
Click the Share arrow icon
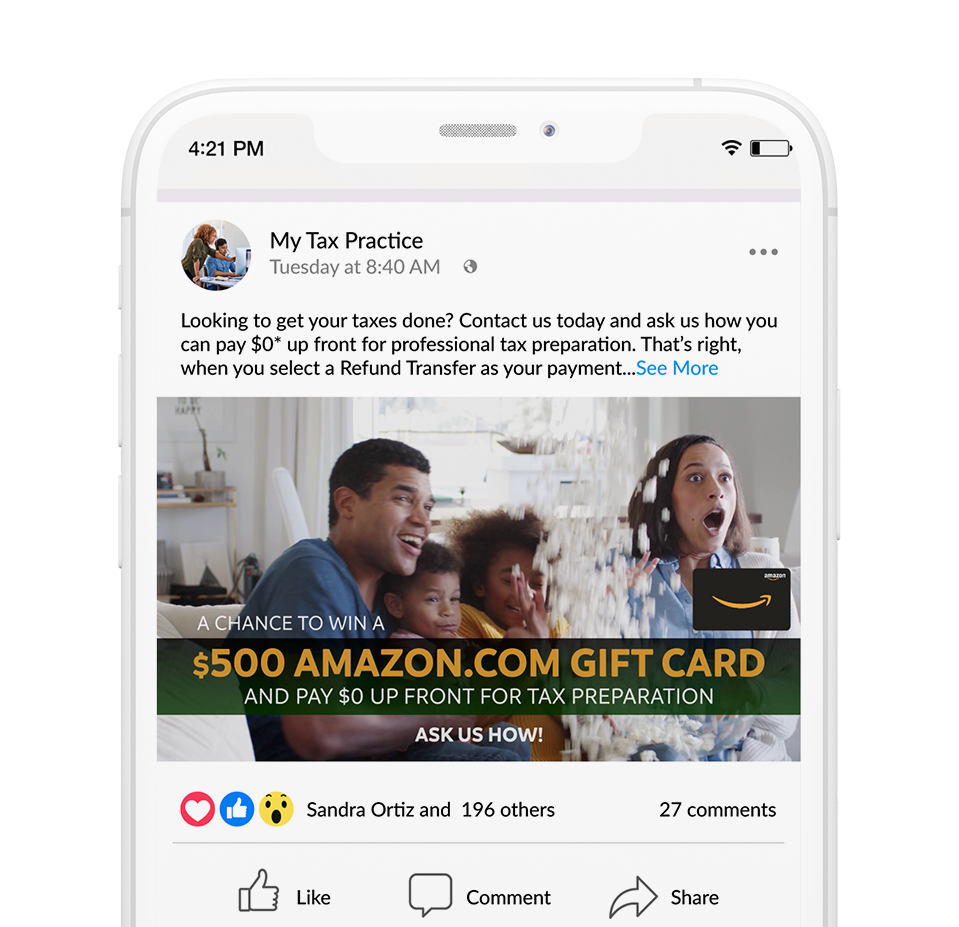tap(633, 896)
